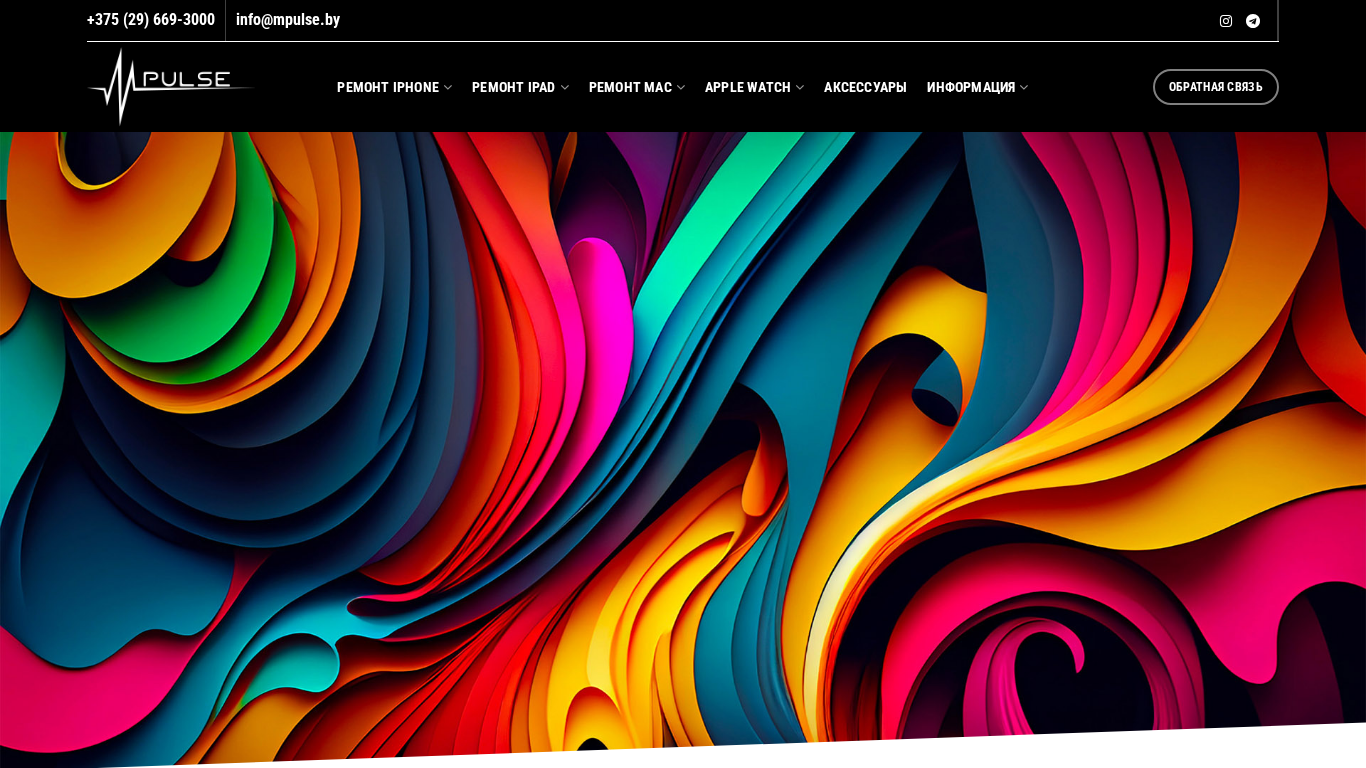
Task: Click the MPulse logo
Action: tap(171, 87)
